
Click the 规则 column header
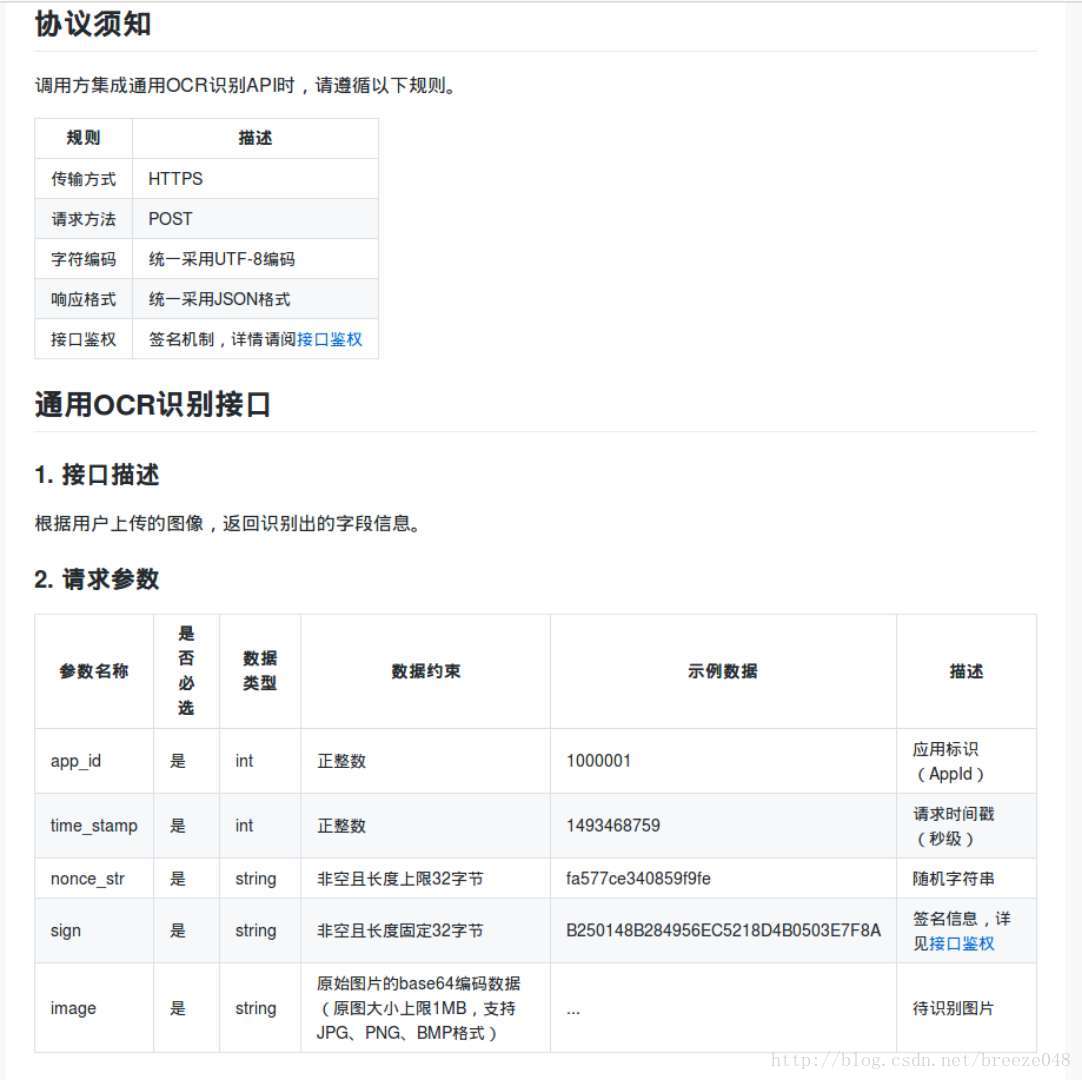[83, 138]
